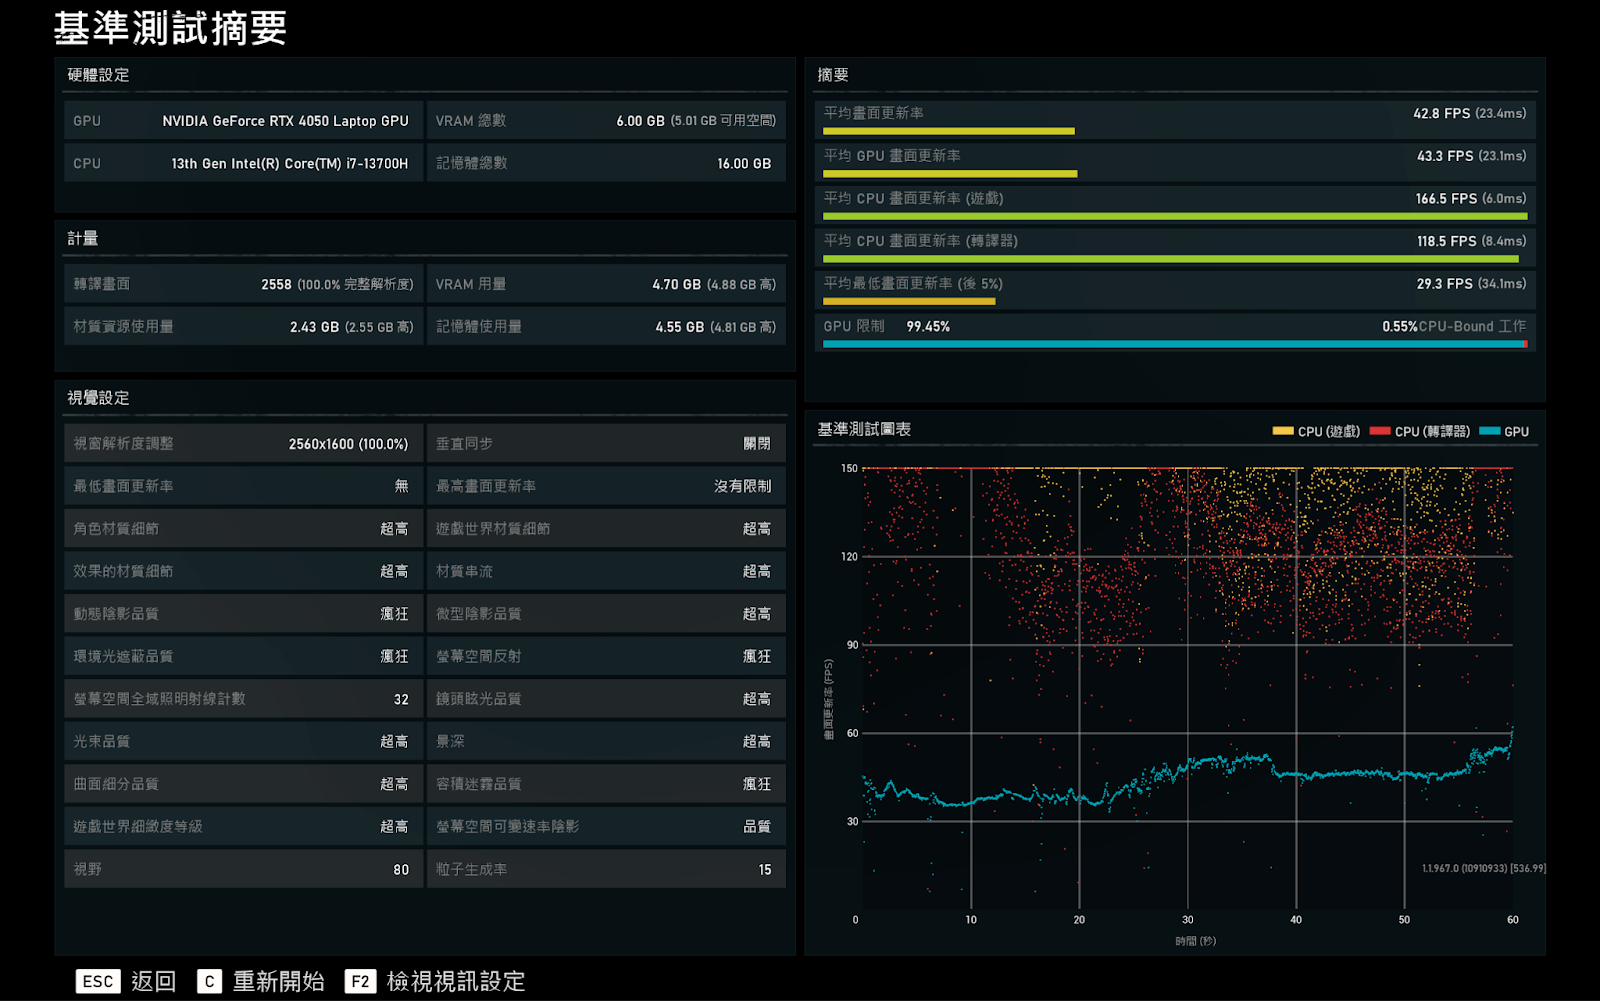The height and width of the screenshot is (1001, 1600).
Task: Click the 基準測試摘要 page title
Action: coord(170,28)
